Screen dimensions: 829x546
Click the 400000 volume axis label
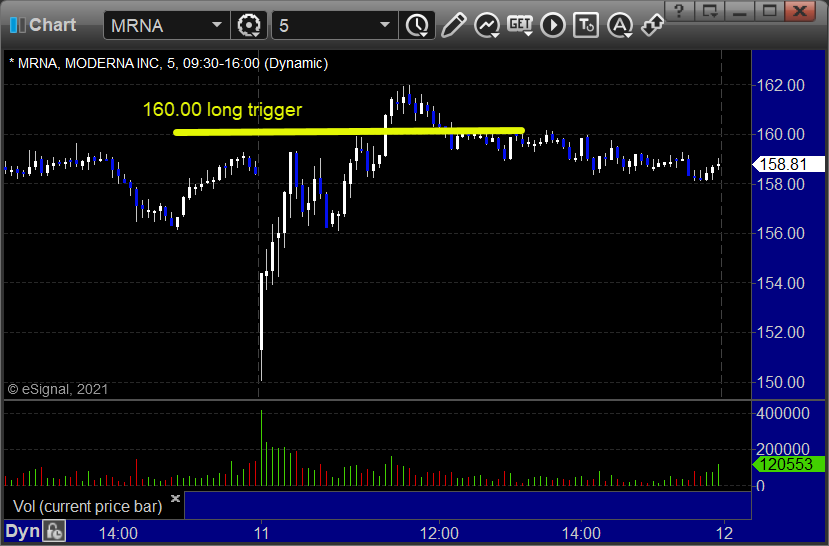tap(783, 413)
